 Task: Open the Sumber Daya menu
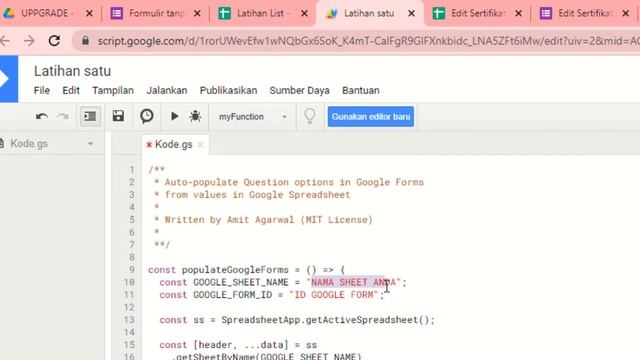[299, 90]
